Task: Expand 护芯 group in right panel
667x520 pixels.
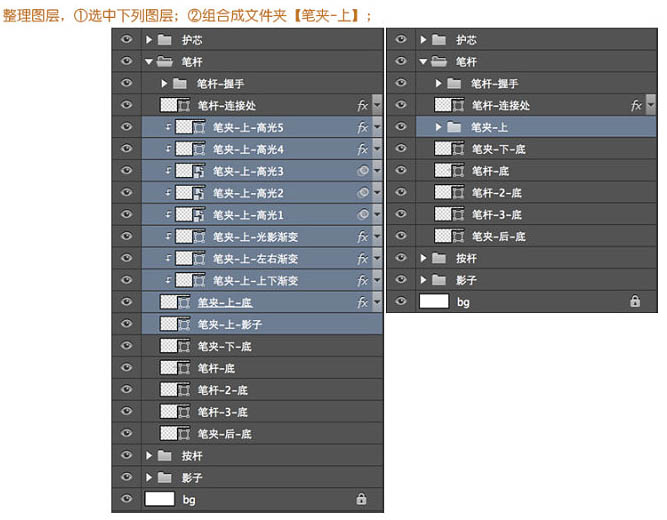Action: pyautogui.click(x=423, y=40)
